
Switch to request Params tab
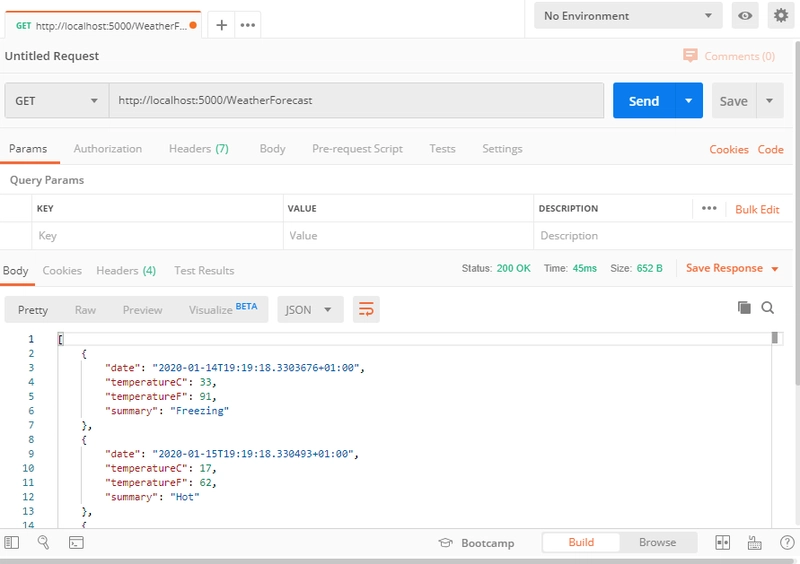[28, 149]
